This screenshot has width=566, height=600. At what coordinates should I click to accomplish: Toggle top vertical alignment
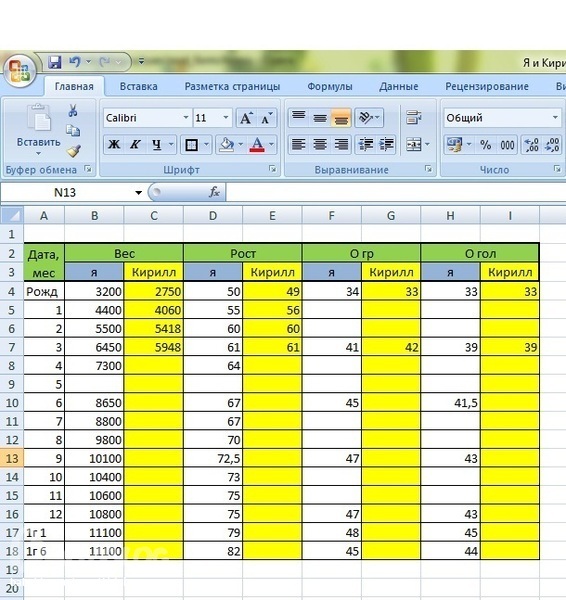point(298,117)
